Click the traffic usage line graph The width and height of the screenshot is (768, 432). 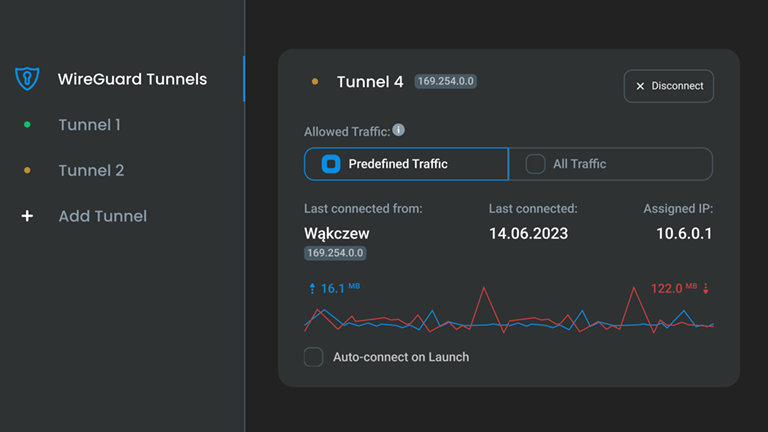tap(509, 314)
